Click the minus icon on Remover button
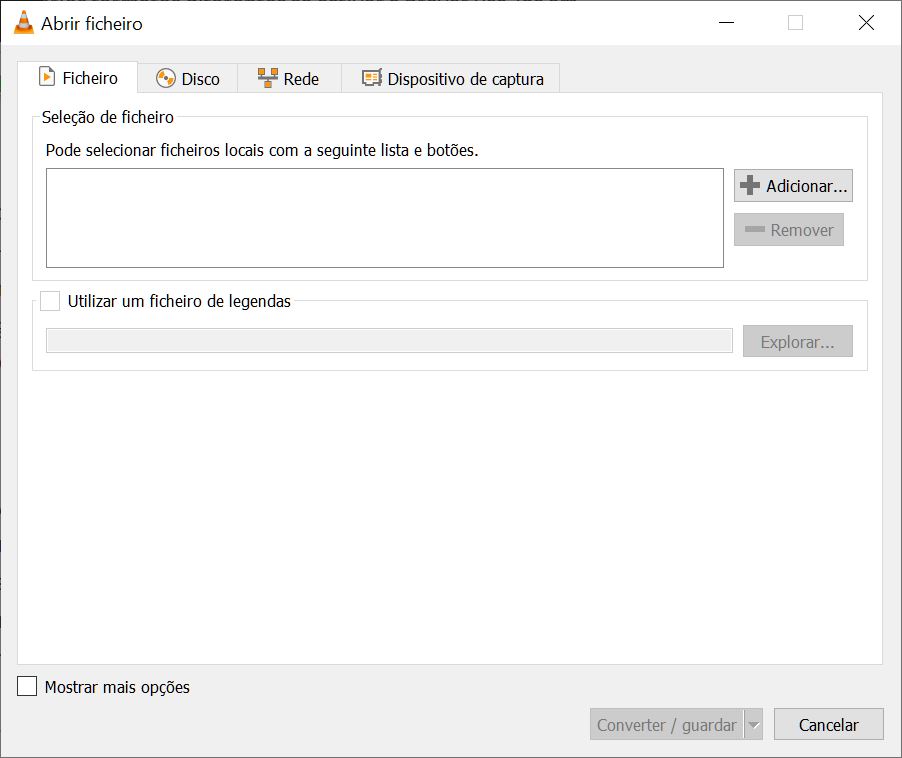This screenshot has width=902, height=758. [x=755, y=229]
